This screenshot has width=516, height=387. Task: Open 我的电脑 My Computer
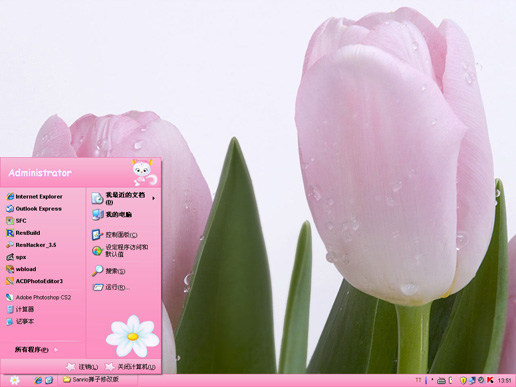click(x=112, y=215)
